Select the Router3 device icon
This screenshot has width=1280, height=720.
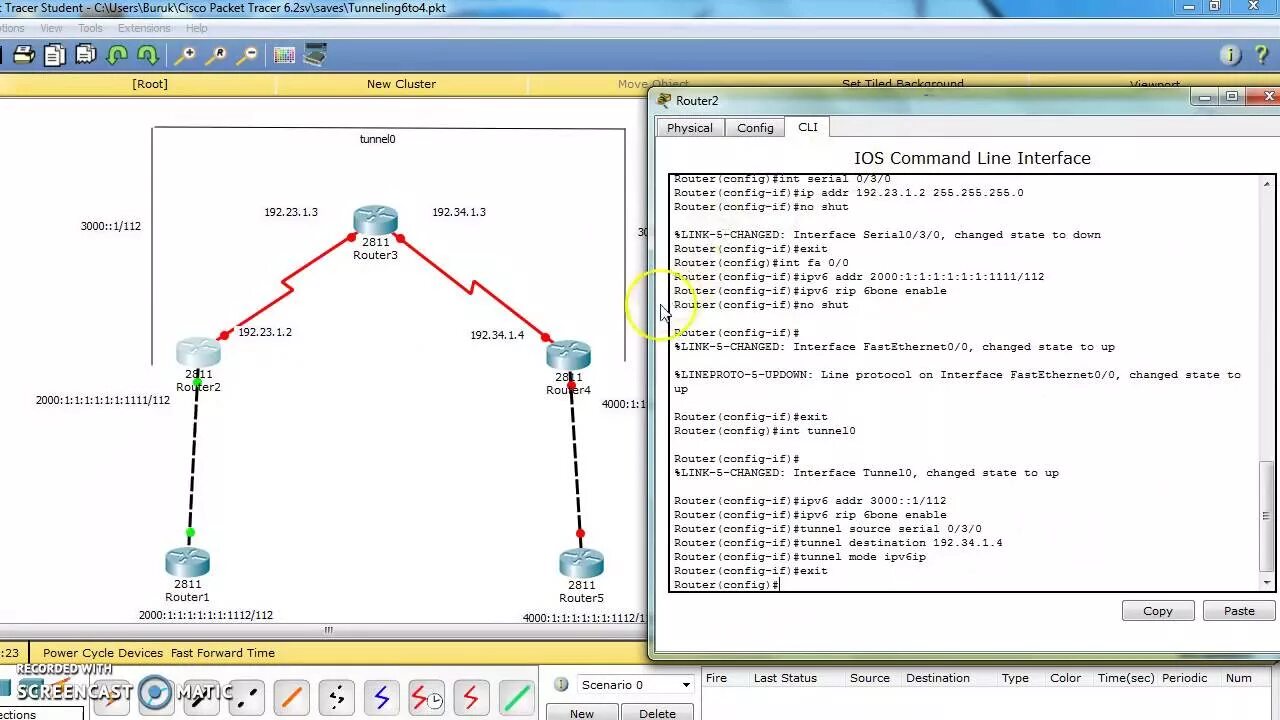pyautogui.click(x=375, y=221)
